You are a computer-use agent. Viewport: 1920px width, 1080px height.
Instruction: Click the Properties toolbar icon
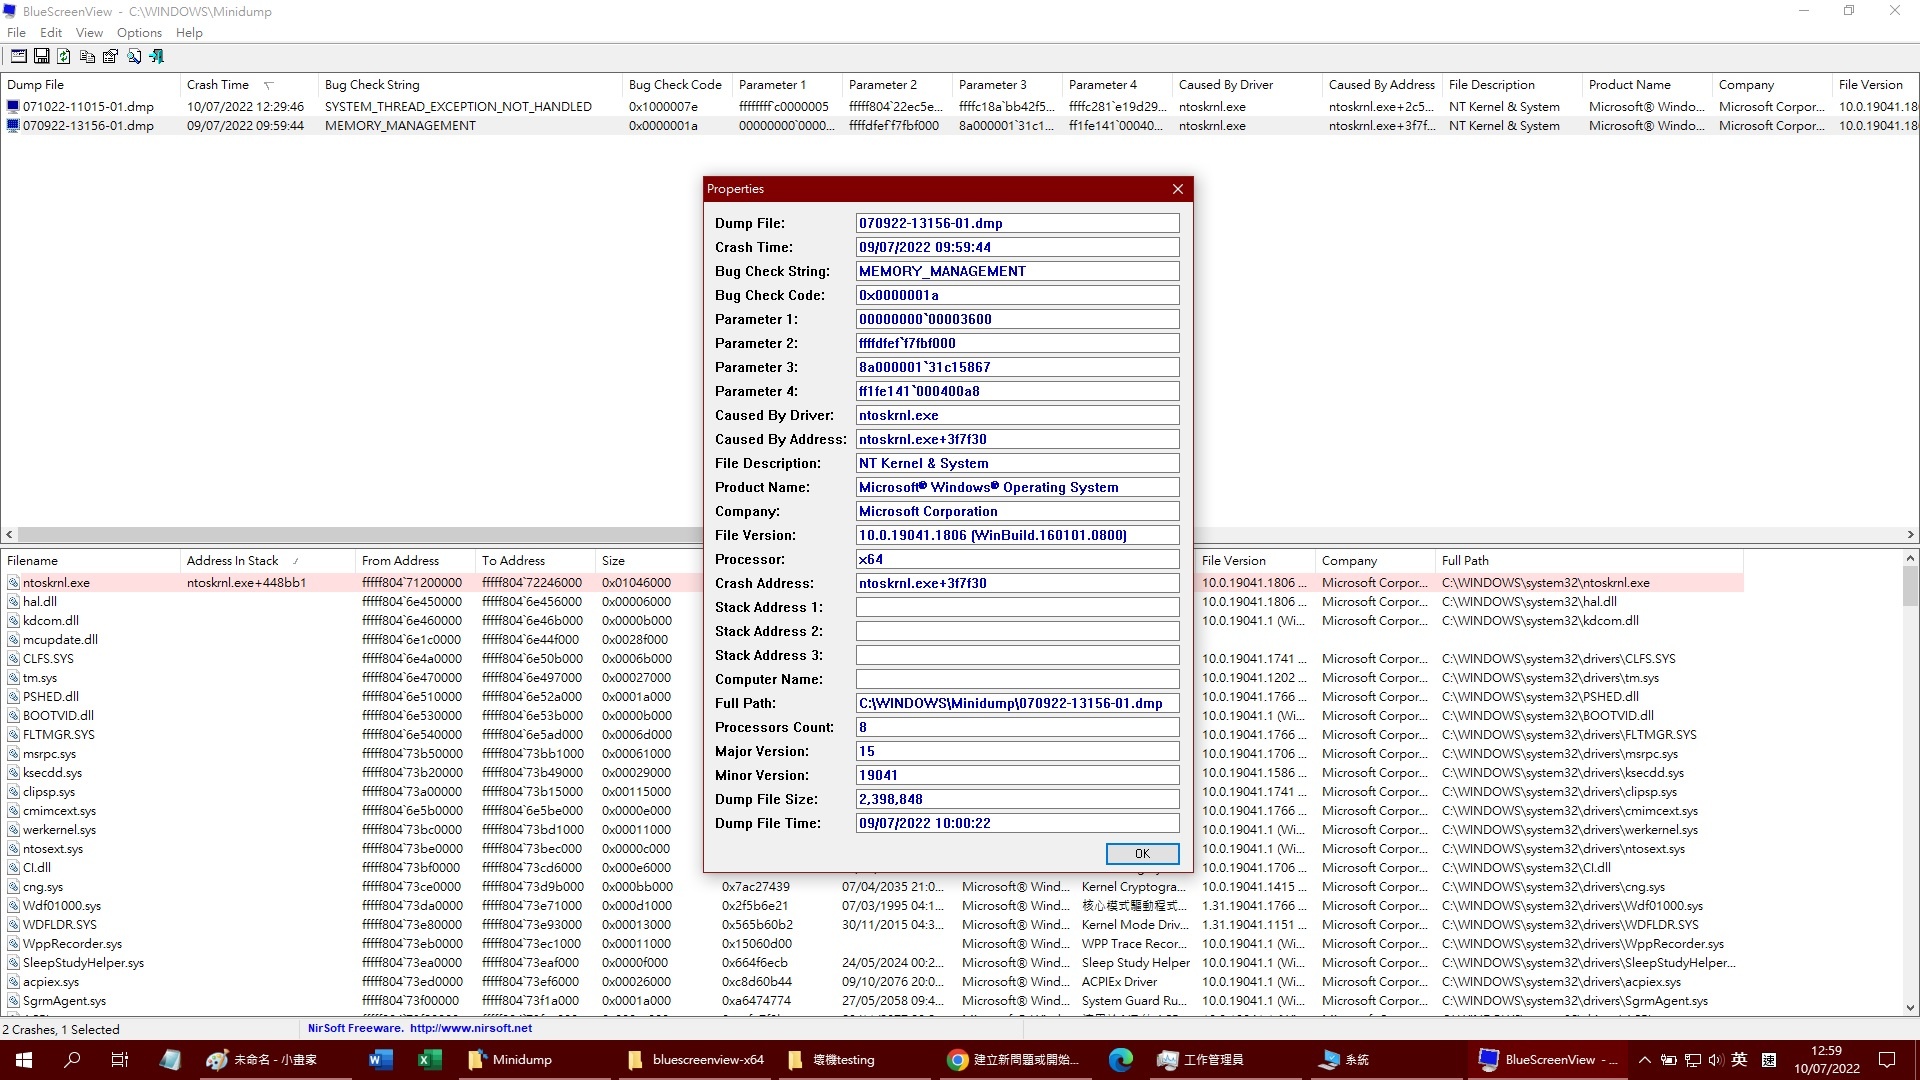(110, 56)
